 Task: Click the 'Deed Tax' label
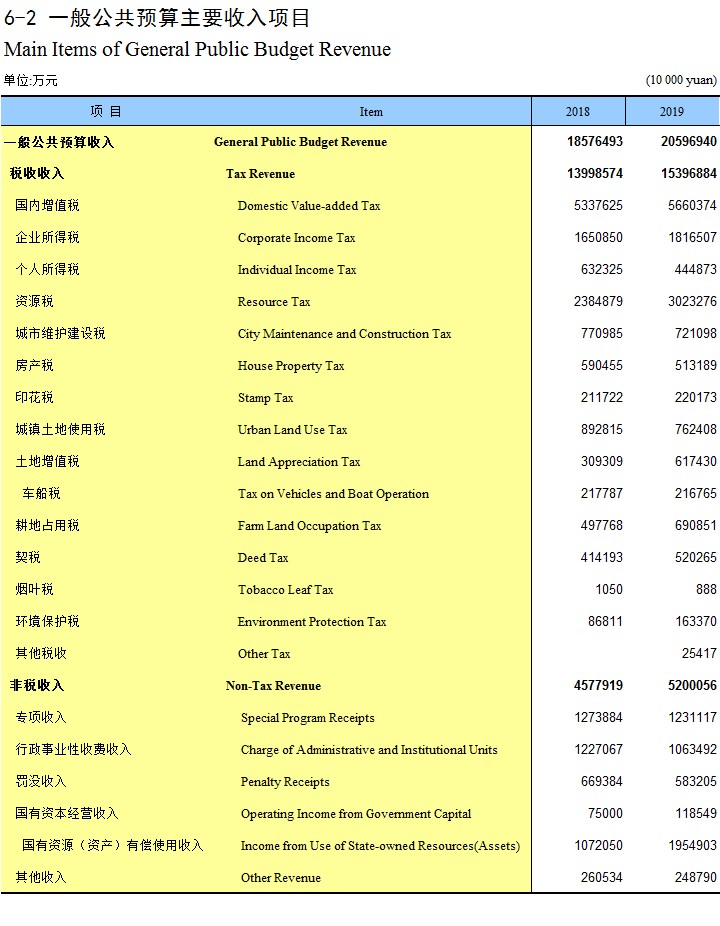pos(263,557)
